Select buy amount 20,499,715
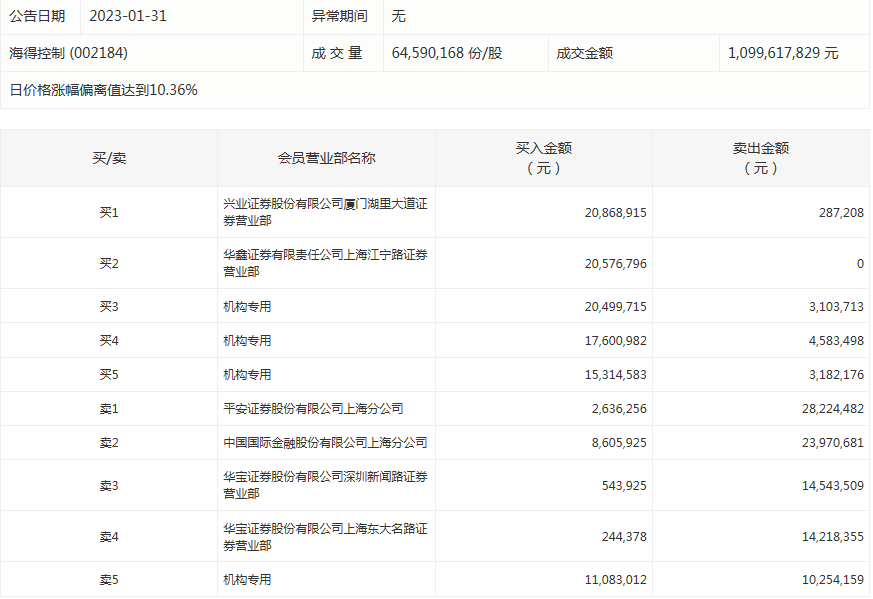Image resolution: width=873 pixels, height=599 pixels. pyautogui.click(x=615, y=307)
